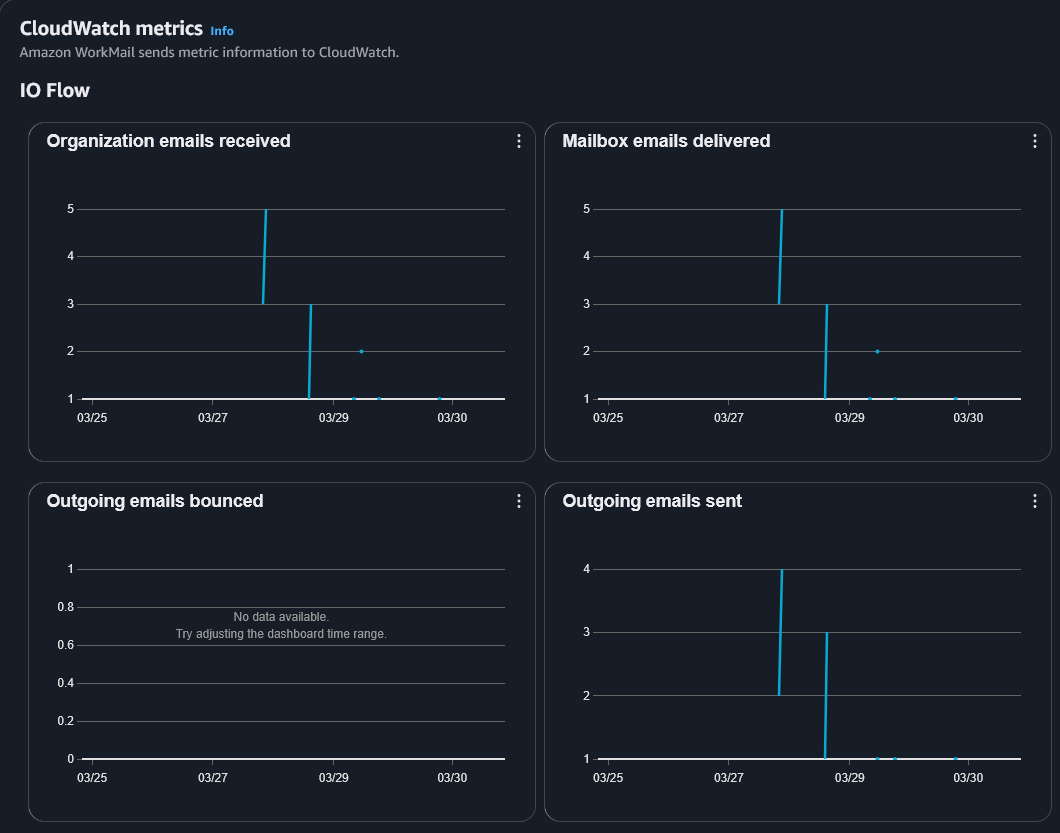This screenshot has width=1060, height=833.
Task: Click the Organization emails received chart title
Action: point(168,141)
